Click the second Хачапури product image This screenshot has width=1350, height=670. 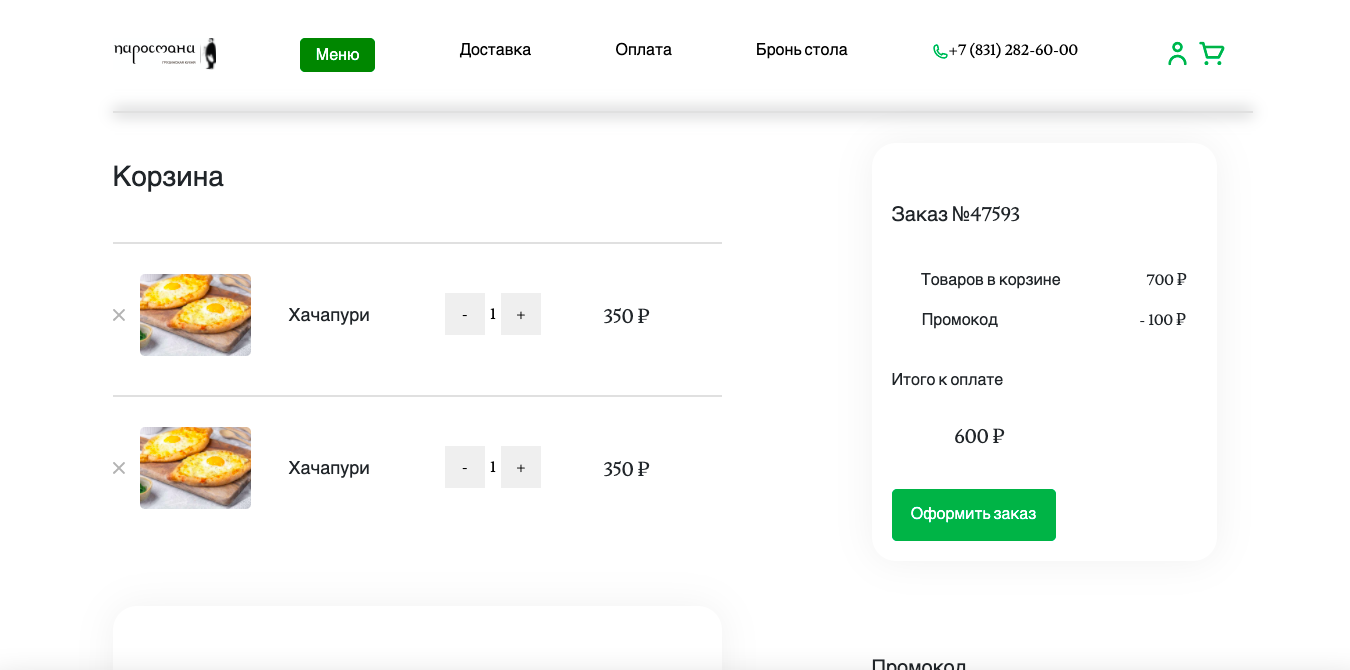(x=195, y=468)
